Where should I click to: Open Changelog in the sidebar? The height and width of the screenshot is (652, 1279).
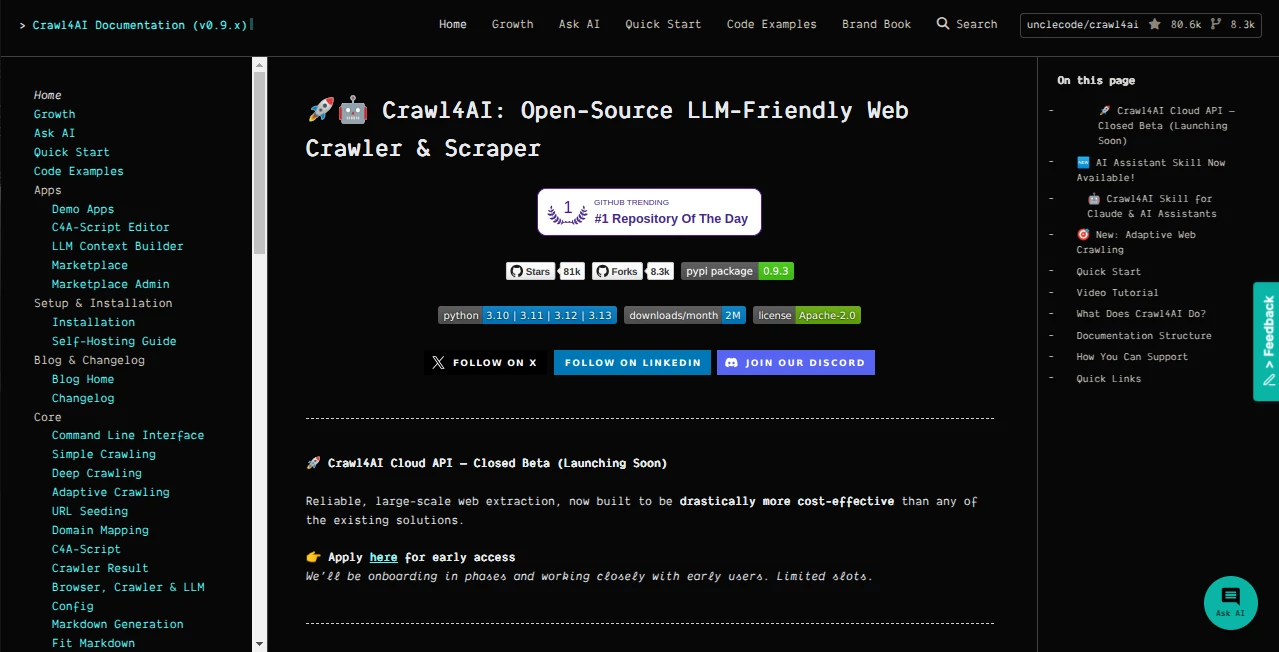[83, 398]
